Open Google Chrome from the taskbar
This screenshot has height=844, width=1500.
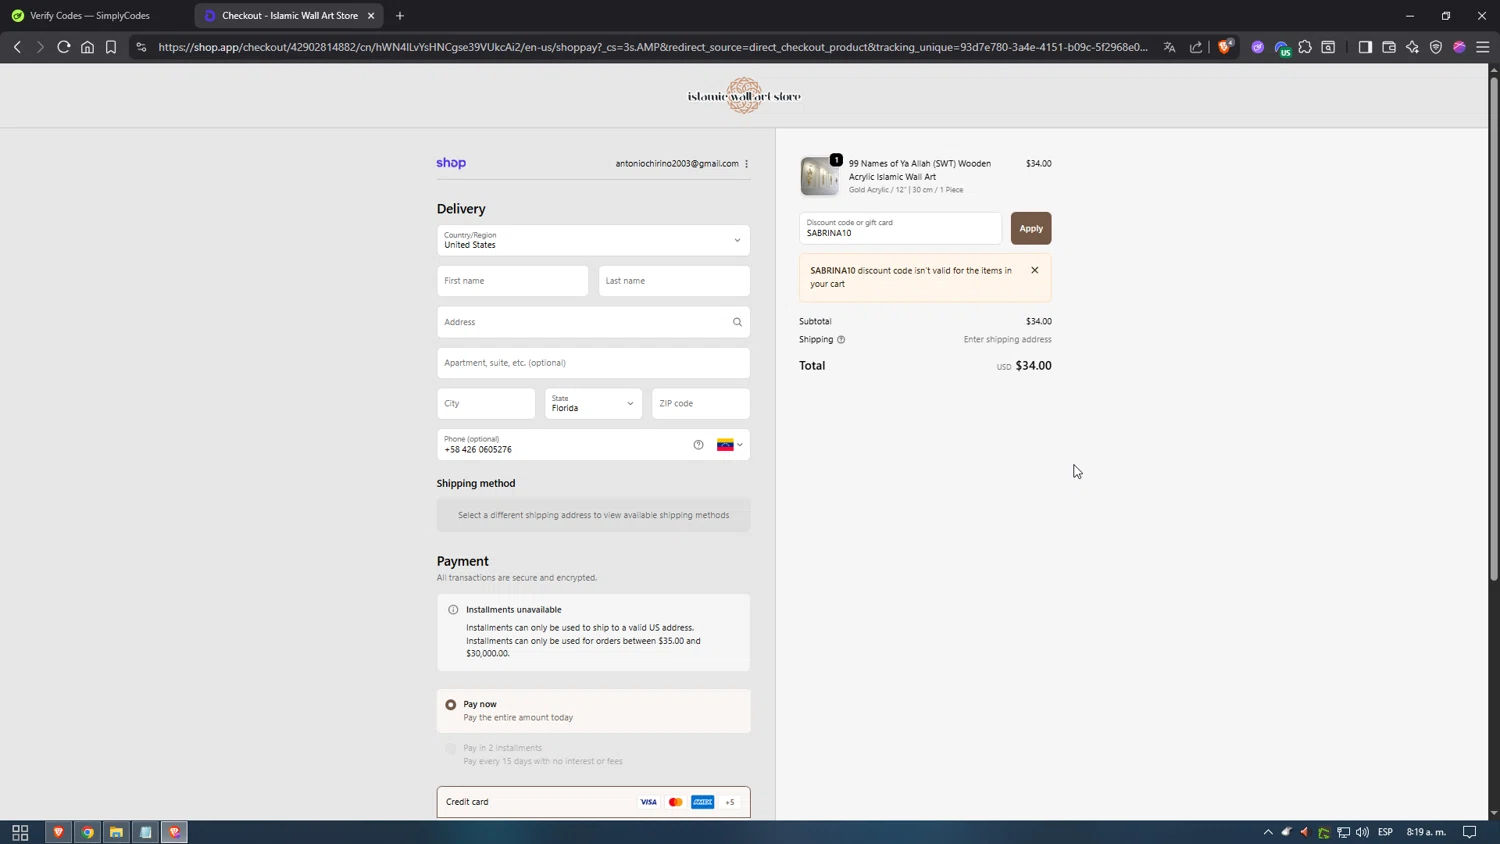pyautogui.click(x=88, y=832)
